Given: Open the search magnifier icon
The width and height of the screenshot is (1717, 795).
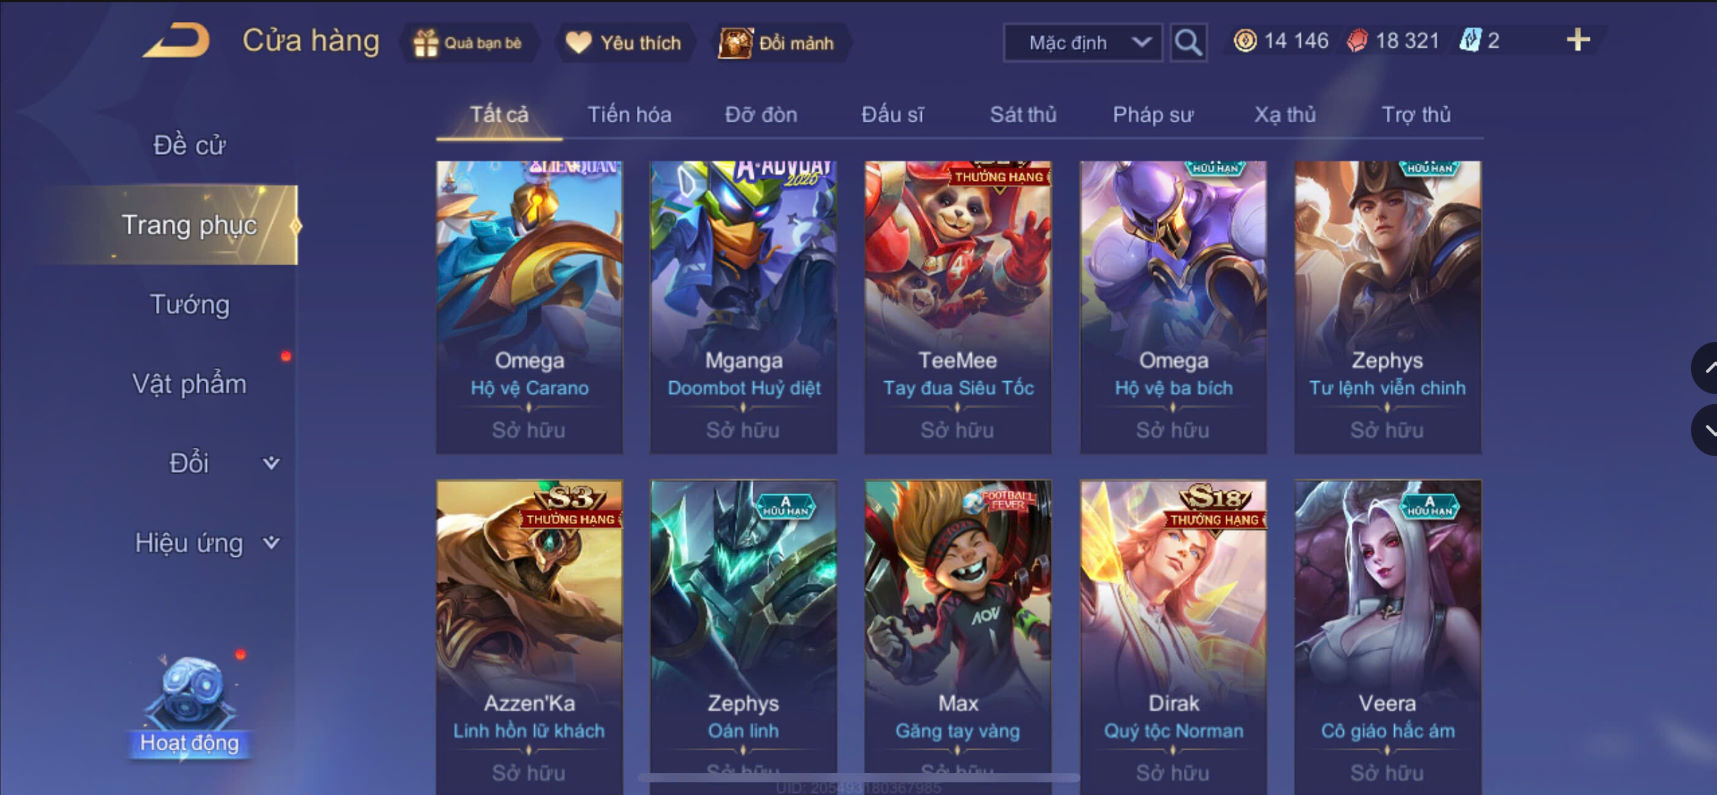Looking at the screenshot, I should click(x=1188, y=42).
